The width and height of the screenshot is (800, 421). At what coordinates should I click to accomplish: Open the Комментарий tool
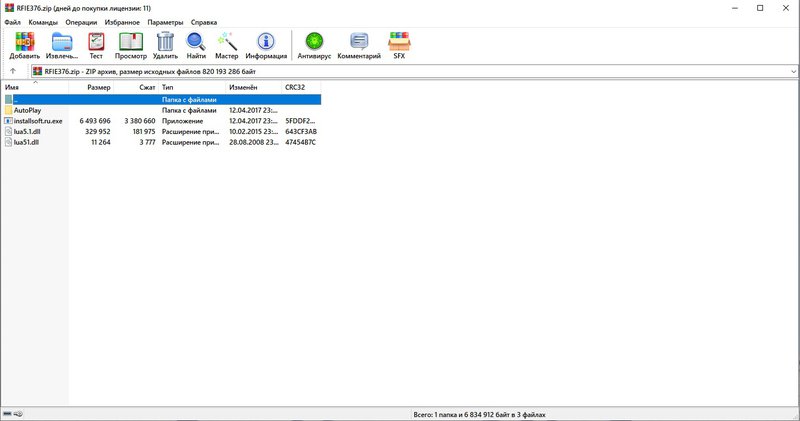pyautogui.click(x=359, y=41)
